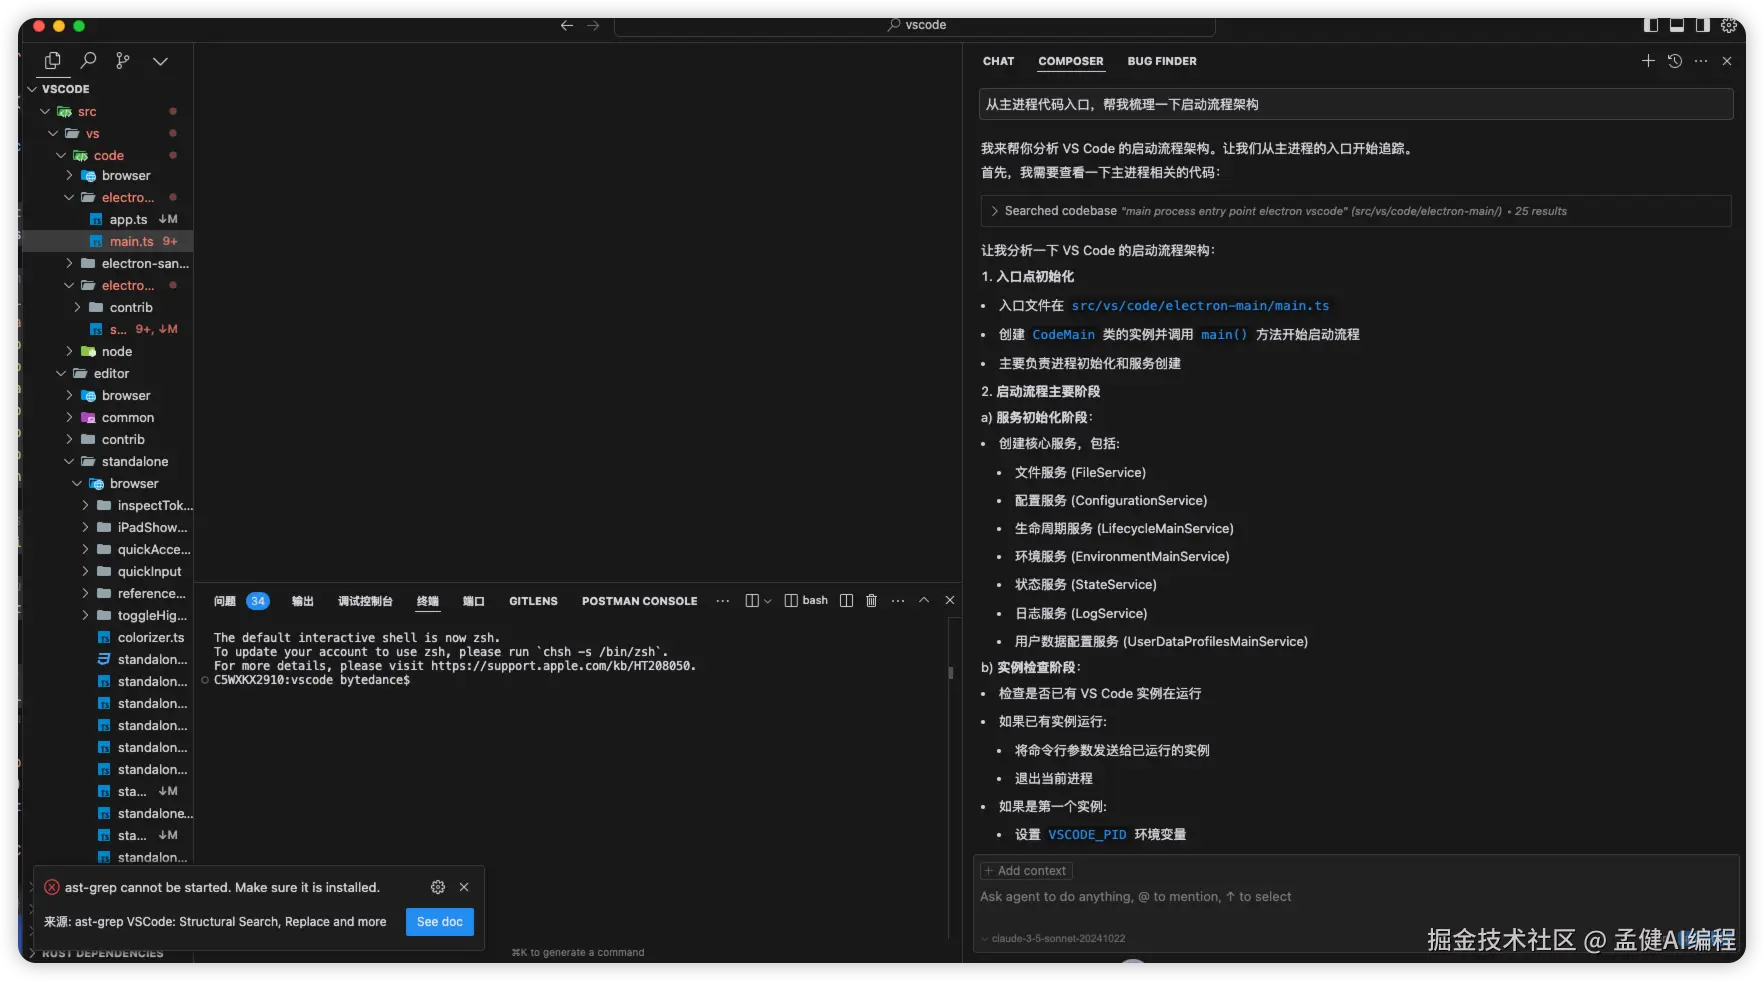Image resolution: width=1764 pixels, height=981 pixels.
Task: Open the main.ts file
Action: click(x=131, y=241)
